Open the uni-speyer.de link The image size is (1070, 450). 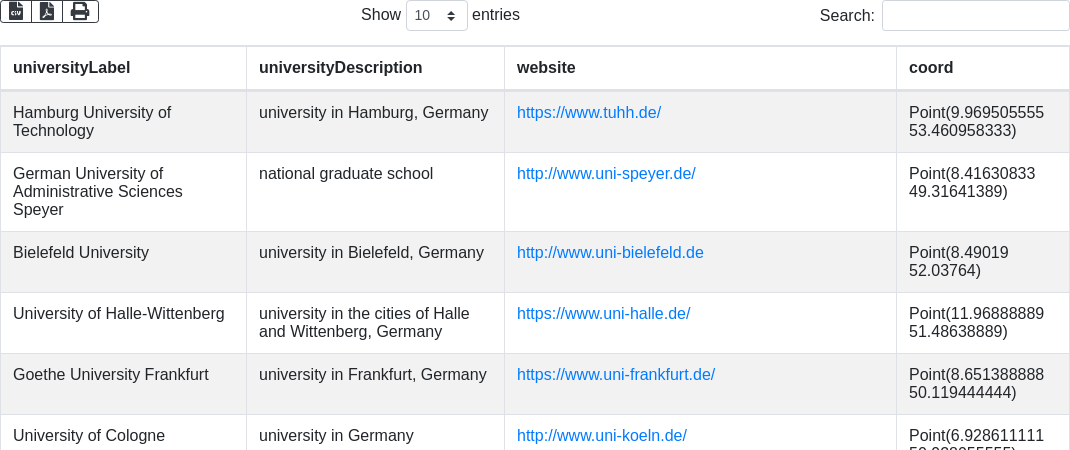[606, 173]
